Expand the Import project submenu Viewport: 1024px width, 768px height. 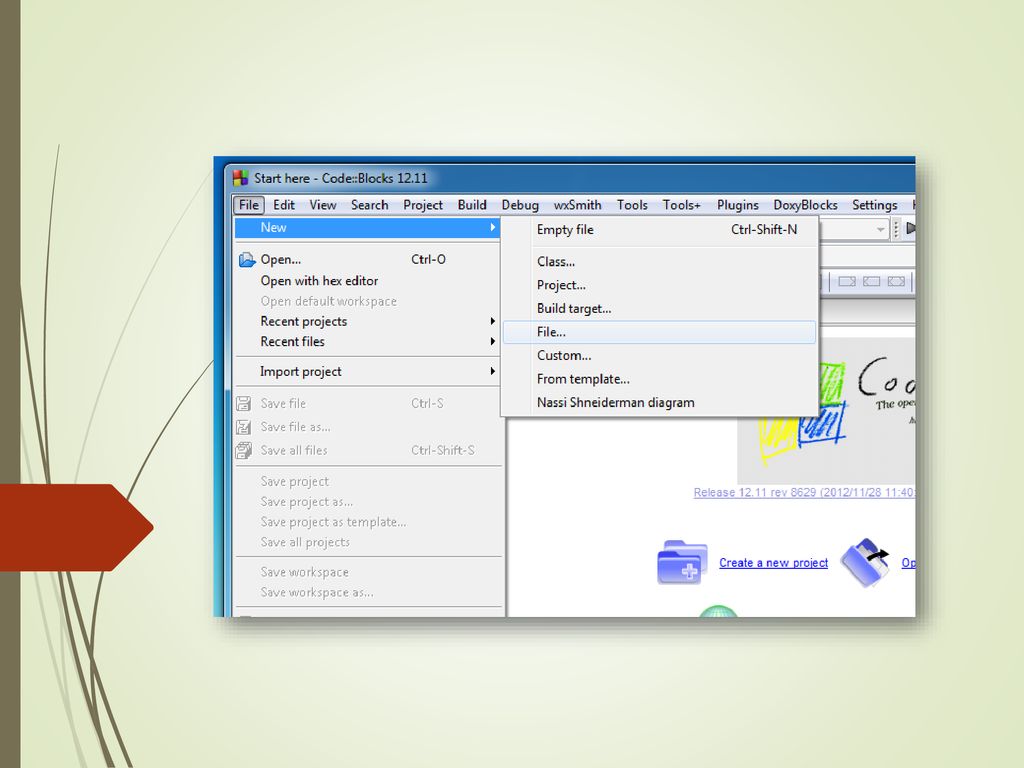(367, 372)
